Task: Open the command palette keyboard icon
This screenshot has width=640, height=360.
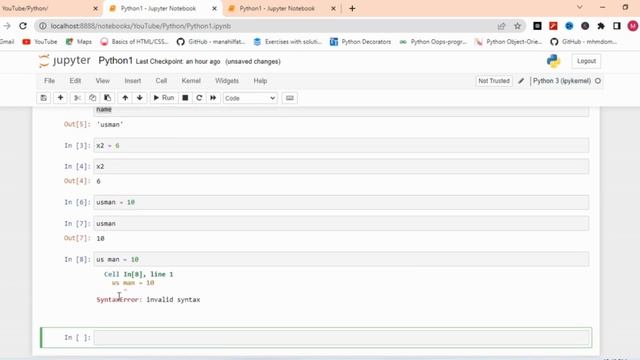Action: point(289,98)
